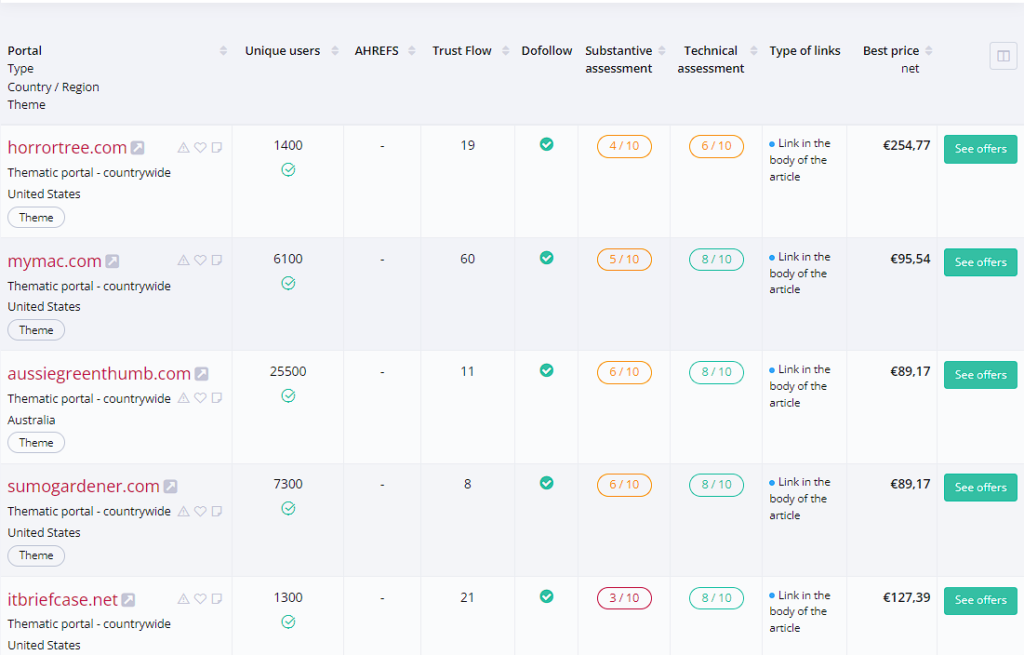Screen dimensions: 1024x655
Task: Favorite itbriefcase.net using the heart icon
Action: 200,599
